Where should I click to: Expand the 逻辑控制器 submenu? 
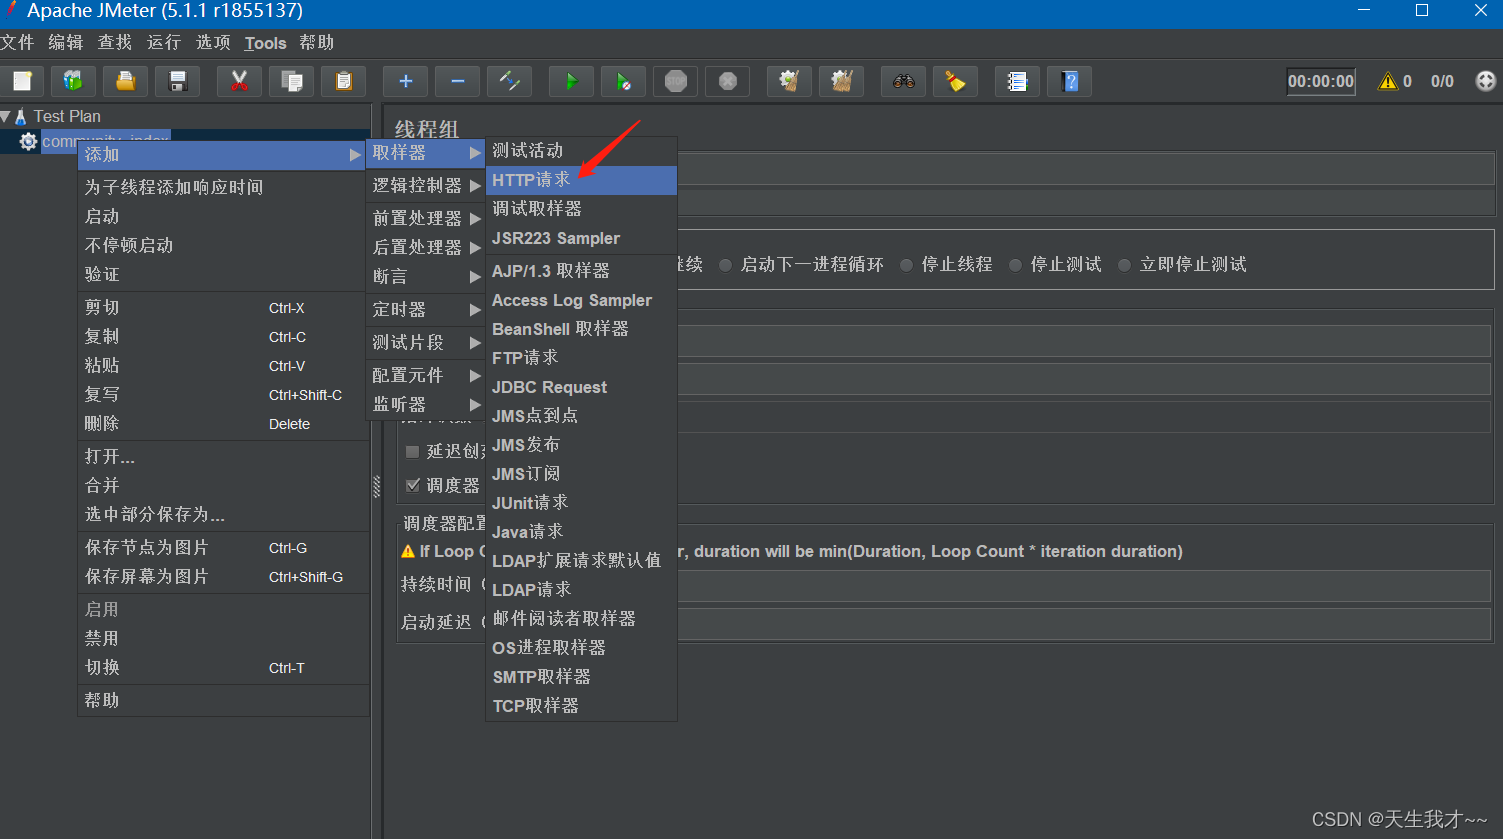coord(426,185)
